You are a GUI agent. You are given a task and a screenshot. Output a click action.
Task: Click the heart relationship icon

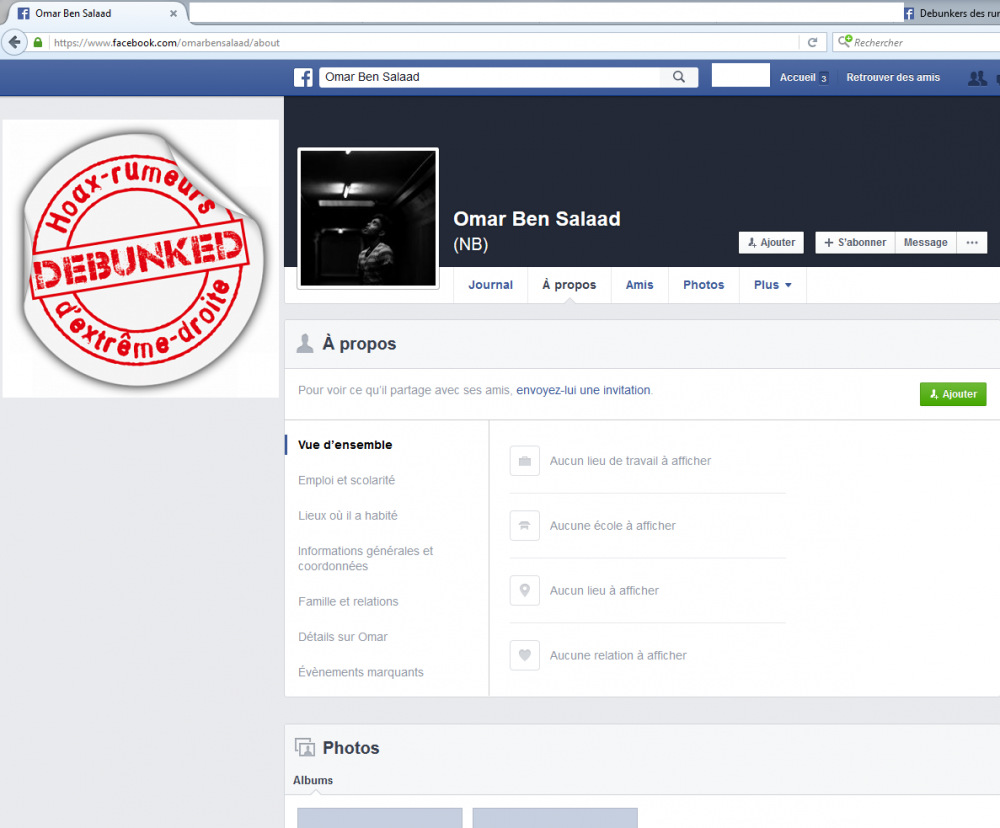pos(524,655)
